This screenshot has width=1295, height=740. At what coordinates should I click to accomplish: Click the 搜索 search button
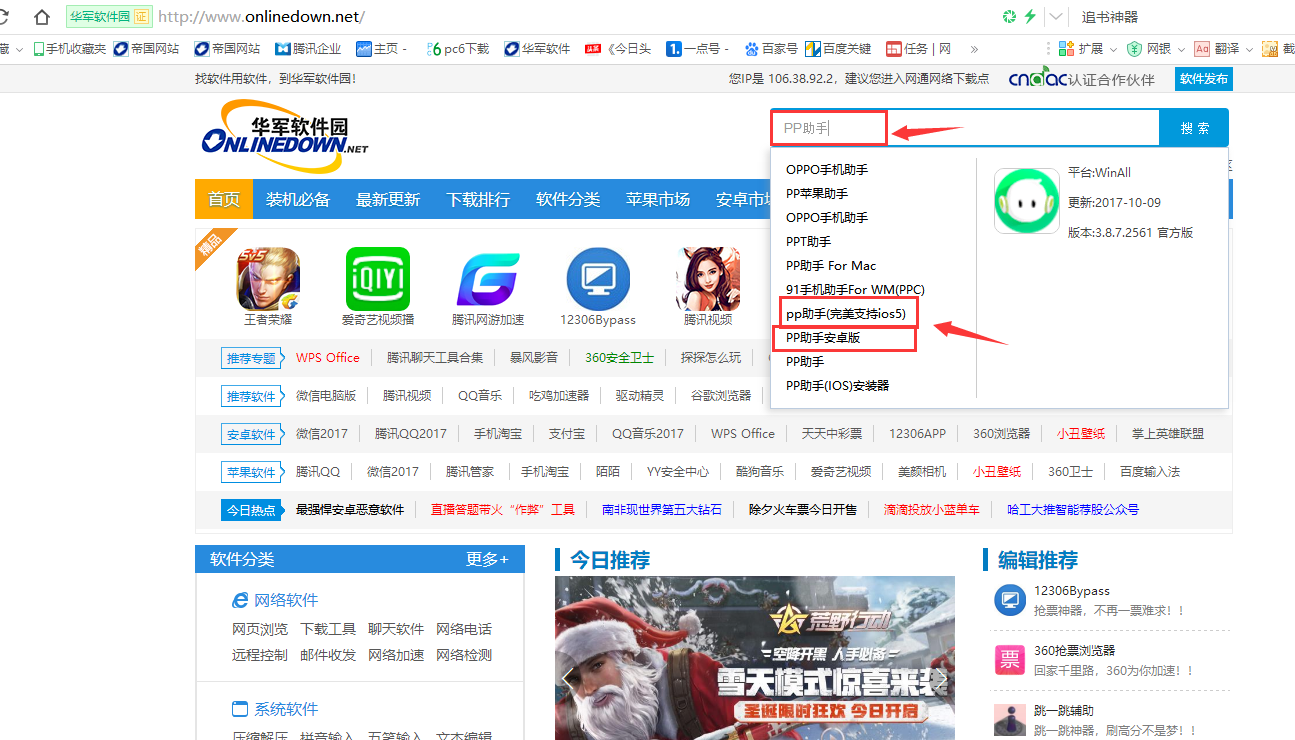pos(1194,128)
